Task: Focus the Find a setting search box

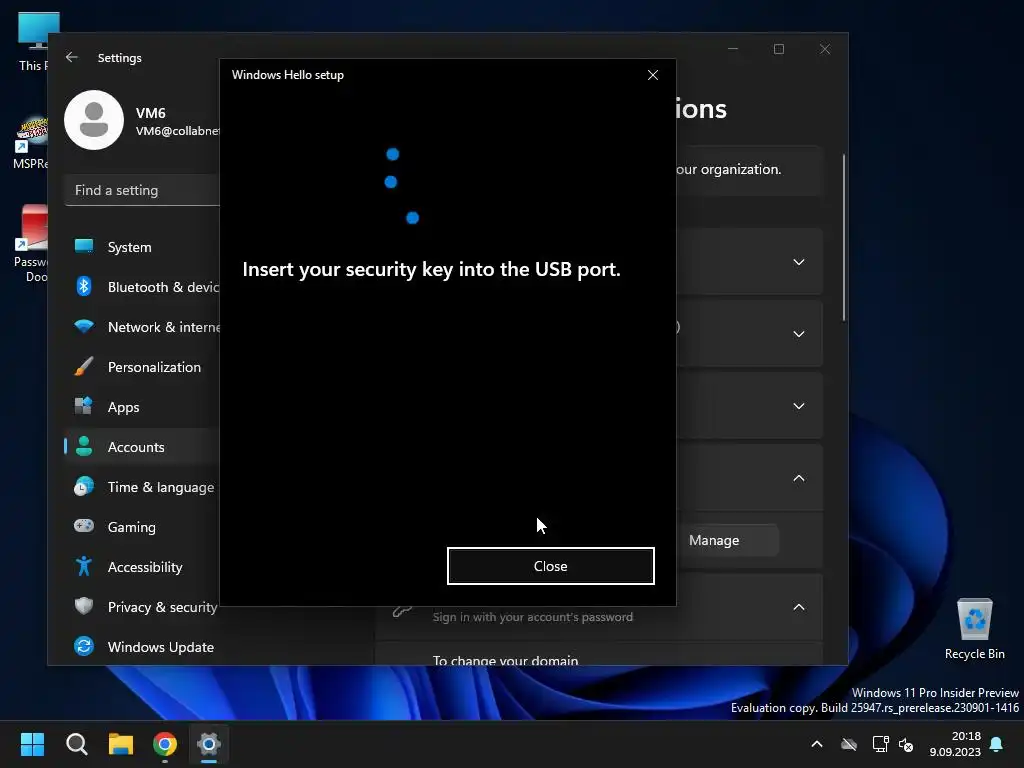Action: pyautogui.click(x=142, y=190)
